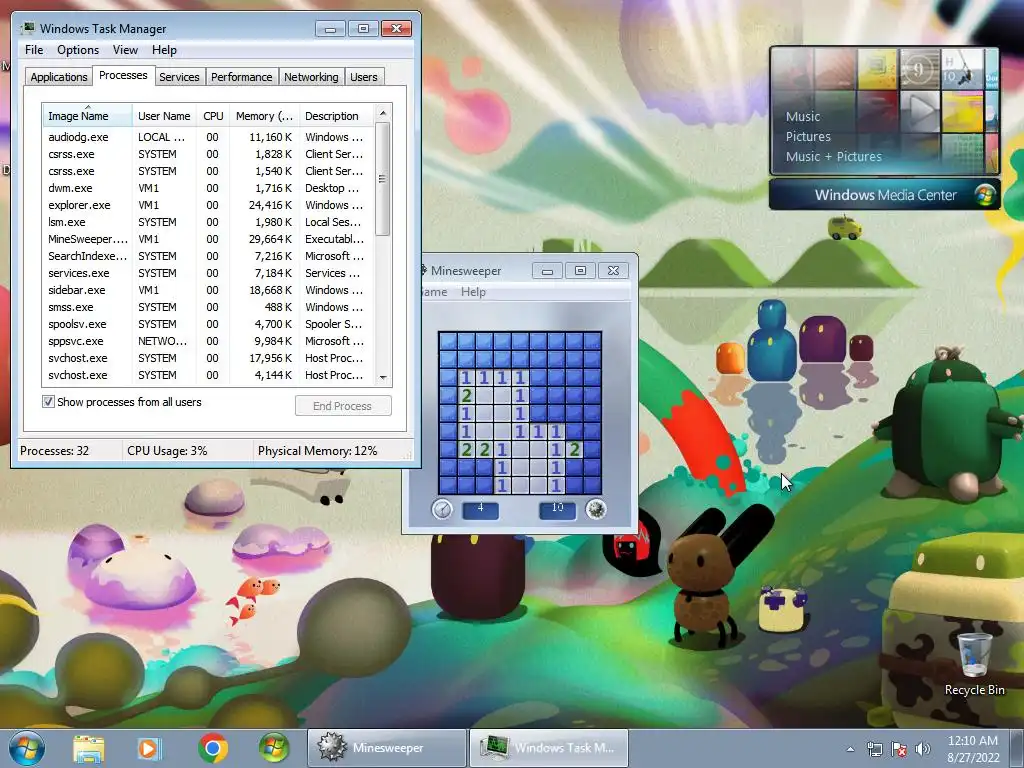
Task: Select the lsm.exe process row
Action: [208, 222]
